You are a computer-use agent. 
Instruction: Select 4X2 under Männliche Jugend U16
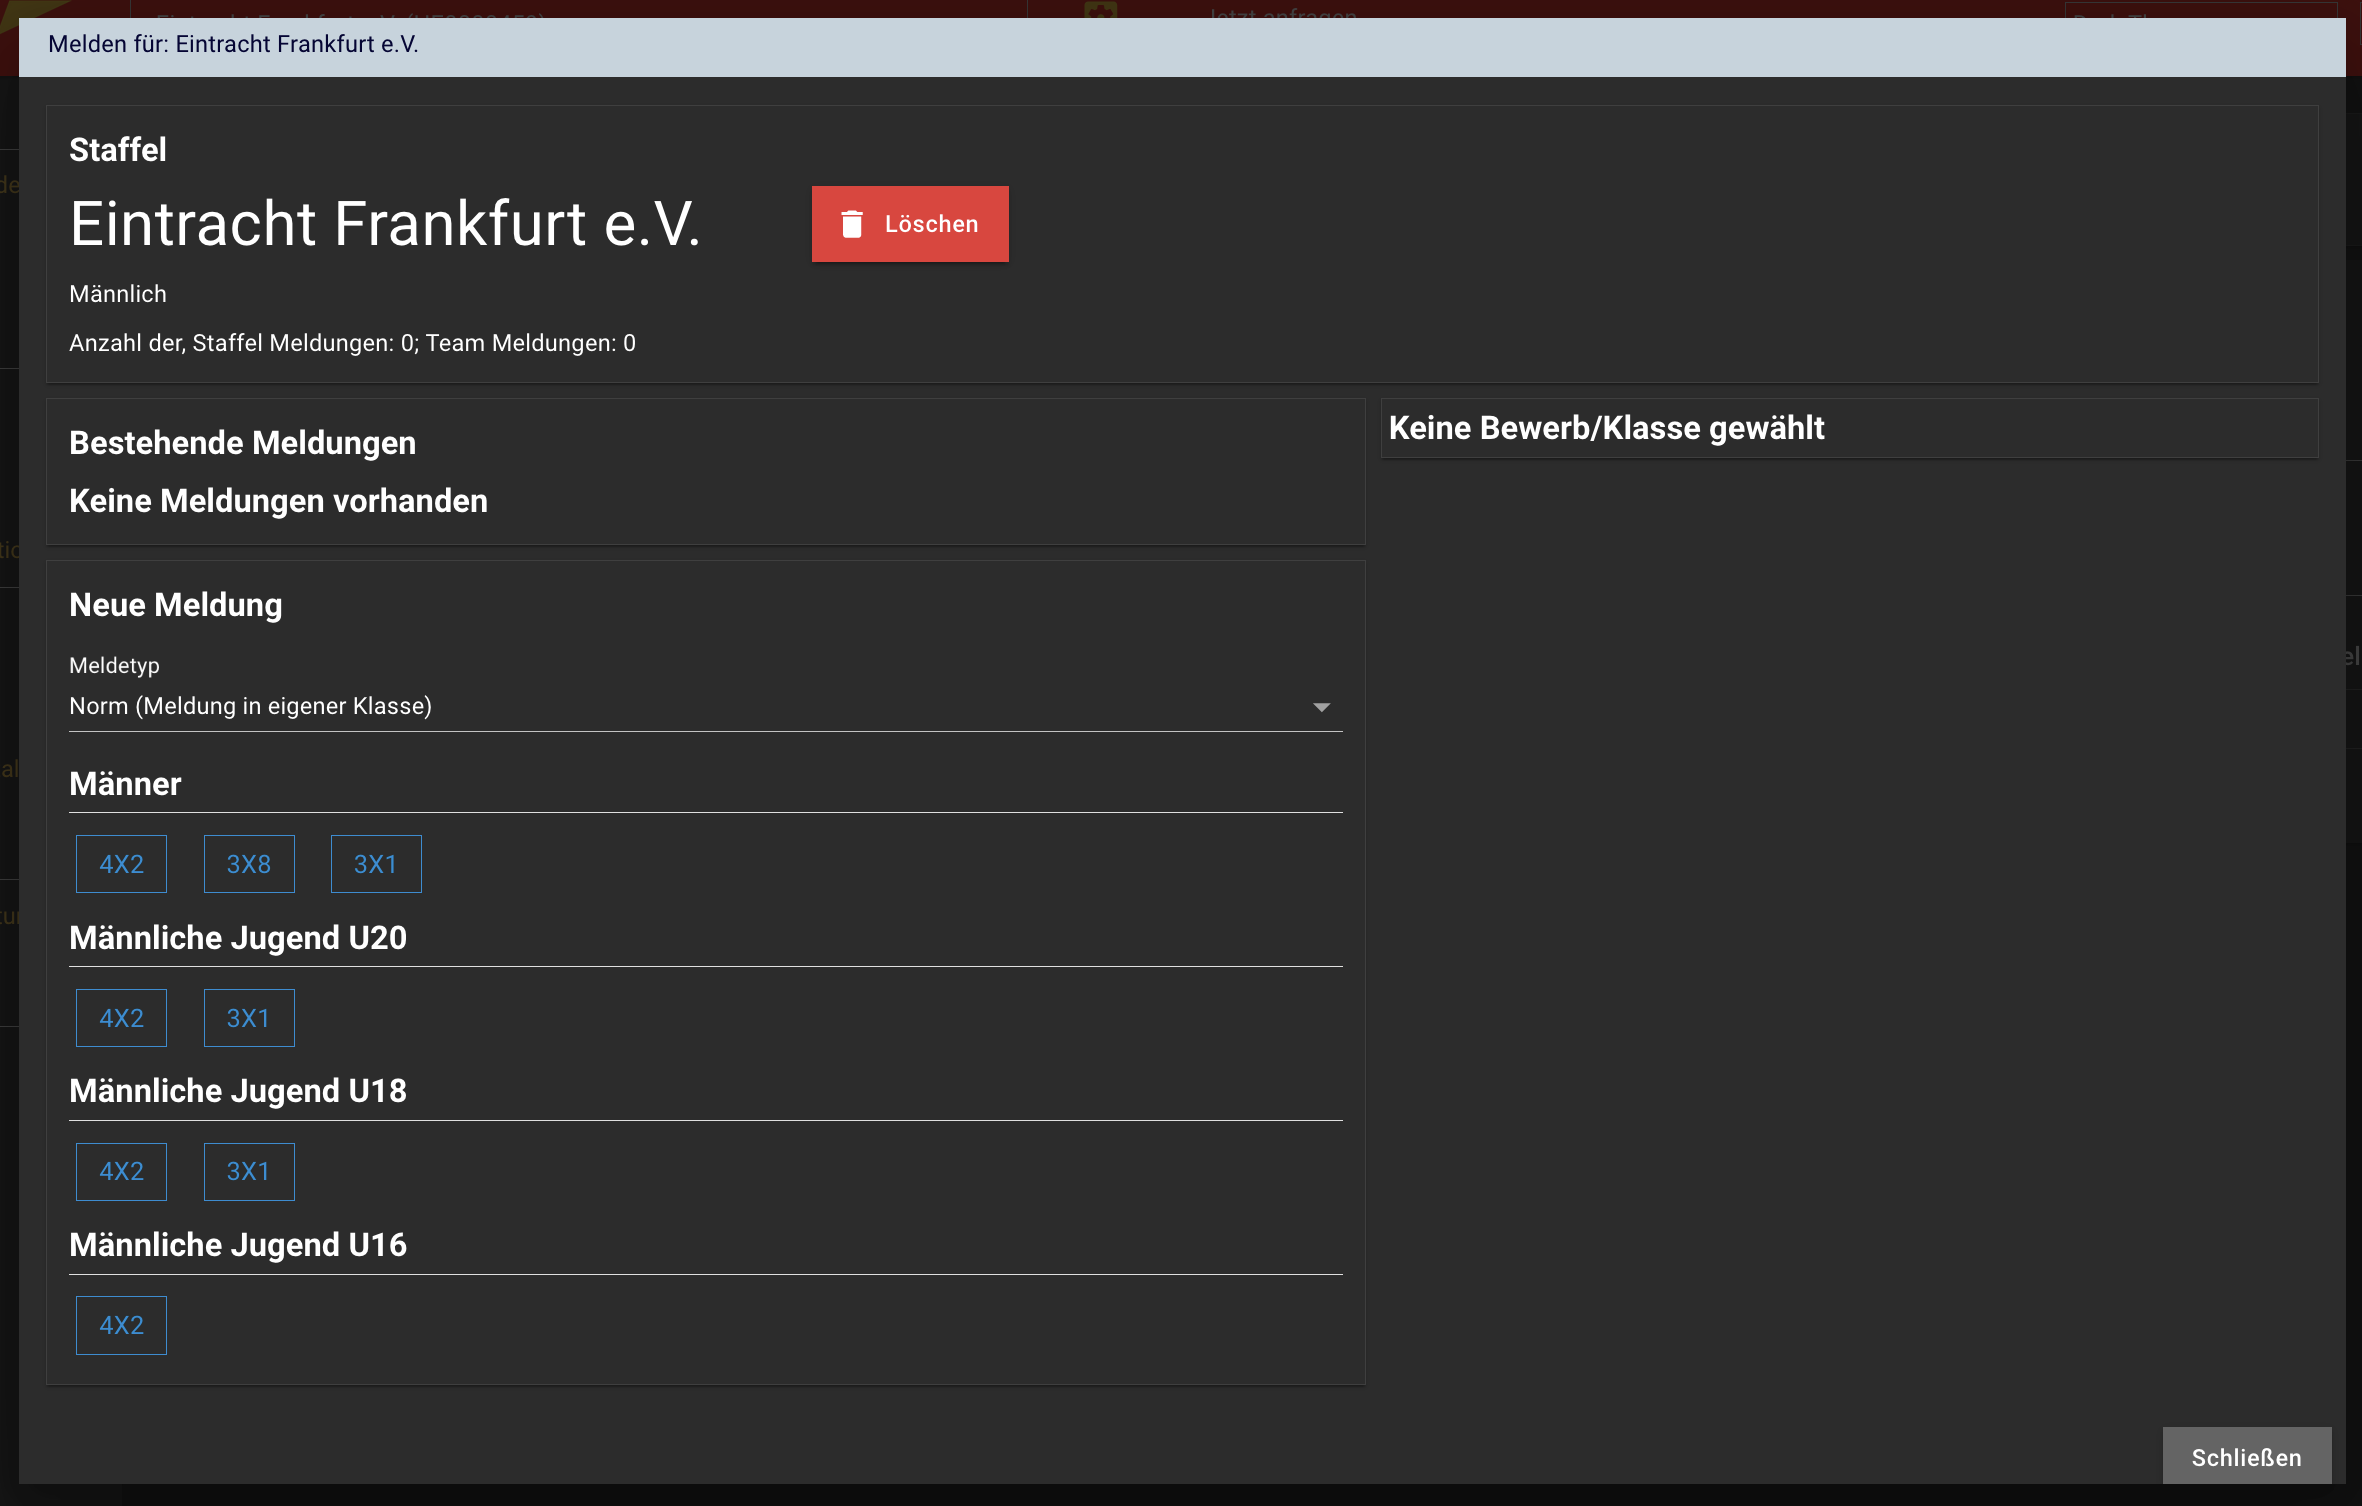point(121,1325)
